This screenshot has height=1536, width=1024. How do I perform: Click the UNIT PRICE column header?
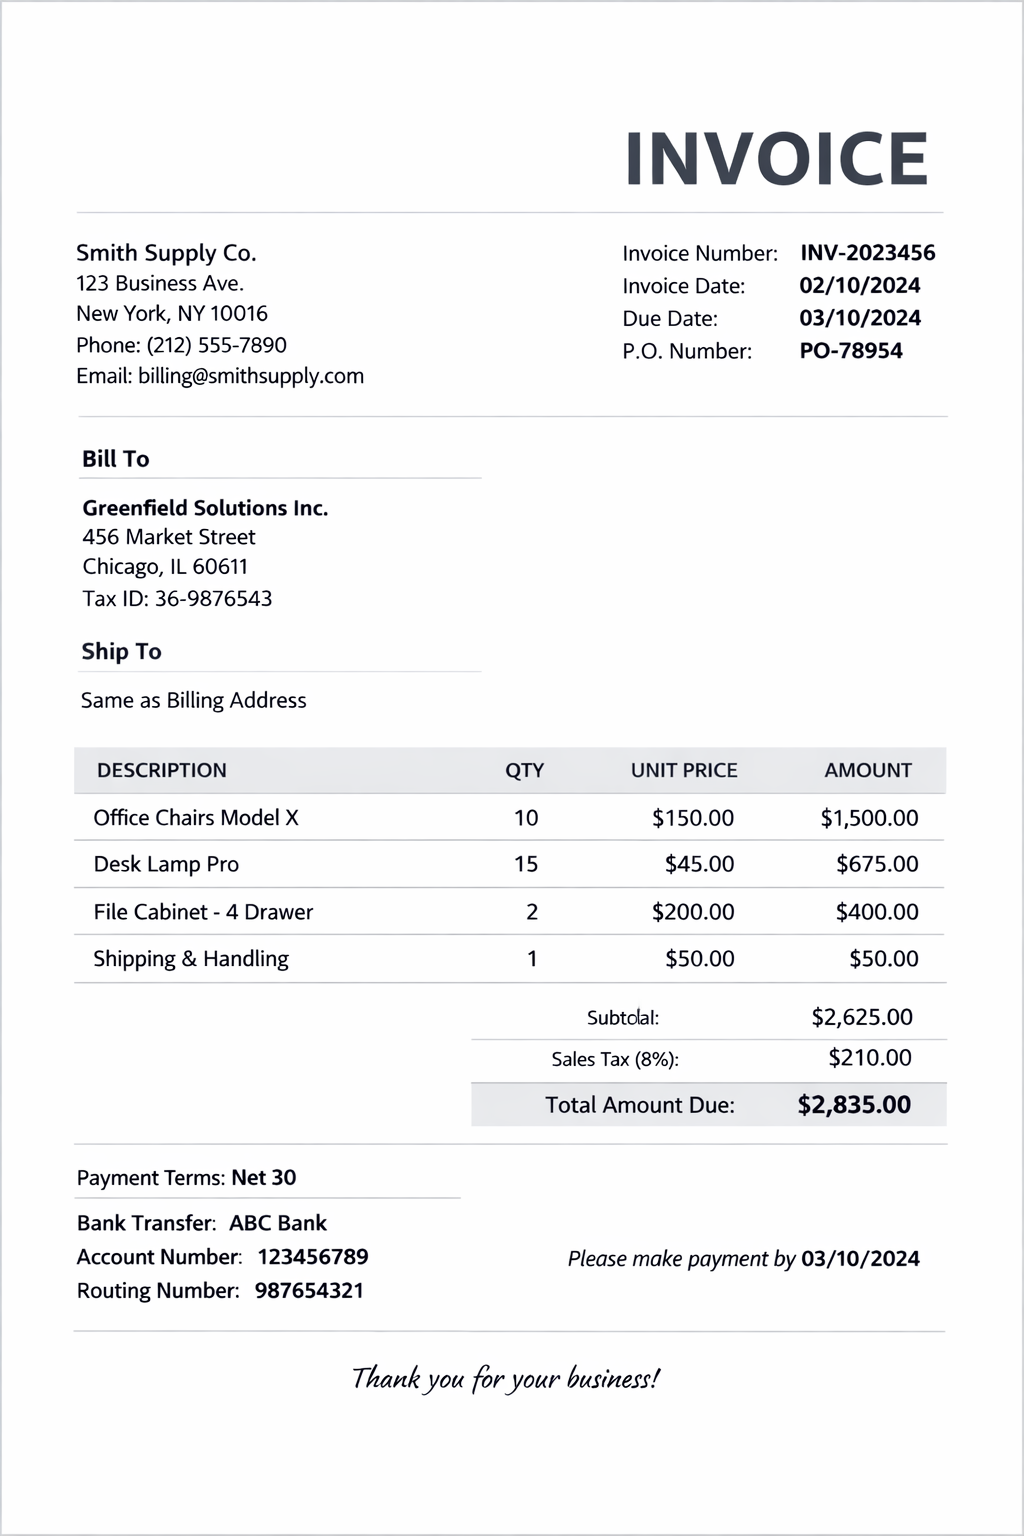point(683,771)
